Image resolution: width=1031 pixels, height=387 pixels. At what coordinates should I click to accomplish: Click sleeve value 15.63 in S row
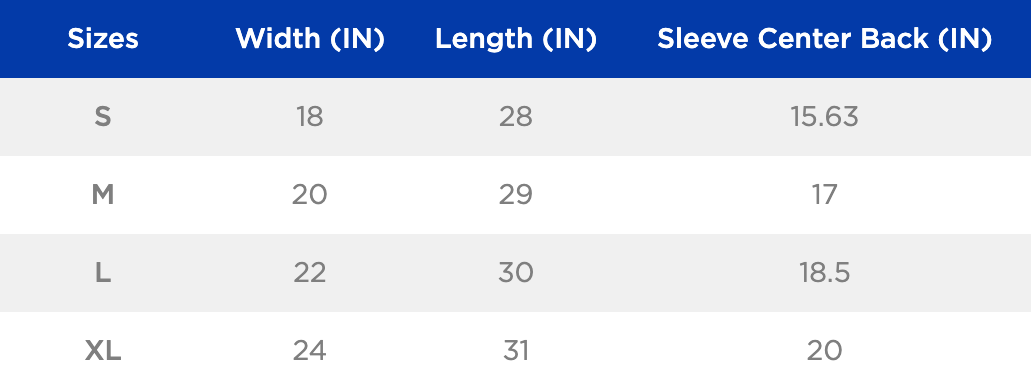point(825,117)
